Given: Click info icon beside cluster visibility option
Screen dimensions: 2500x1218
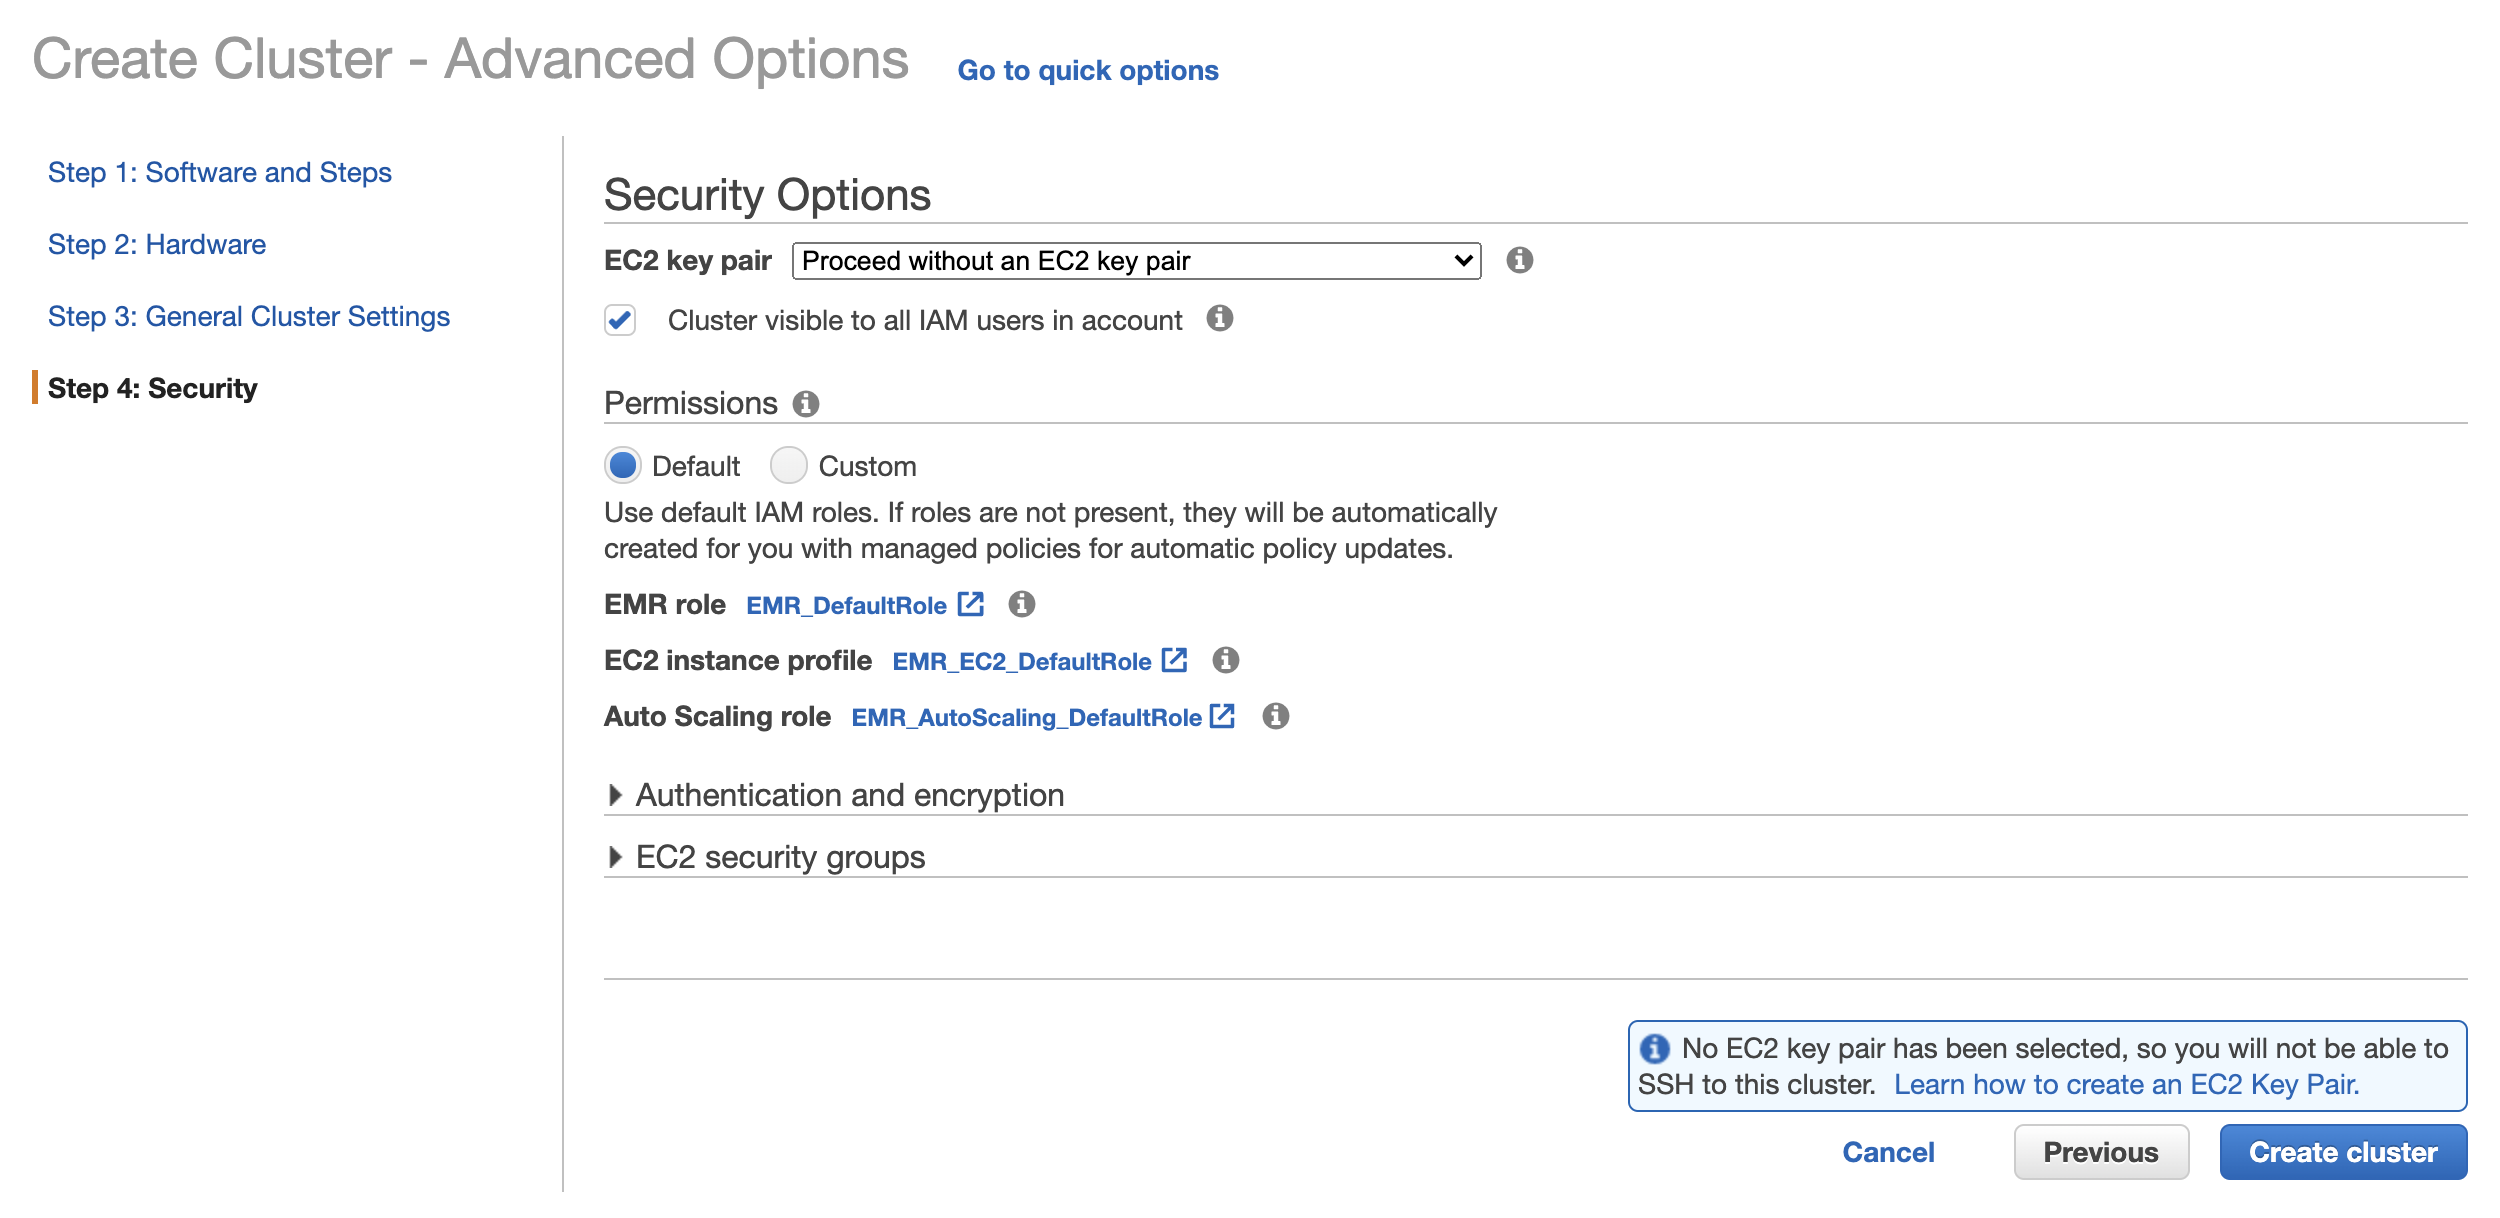Looking at the screenshot, I should click(1219, 319).
